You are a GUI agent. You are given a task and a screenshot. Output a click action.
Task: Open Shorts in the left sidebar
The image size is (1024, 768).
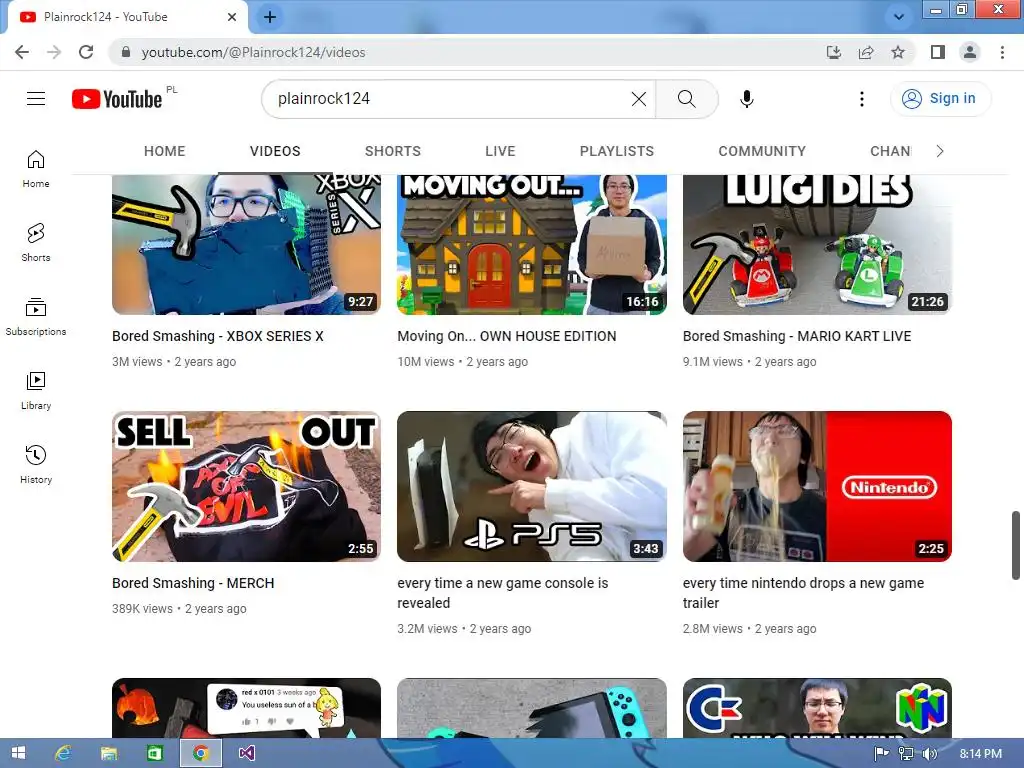pos(36,242)
